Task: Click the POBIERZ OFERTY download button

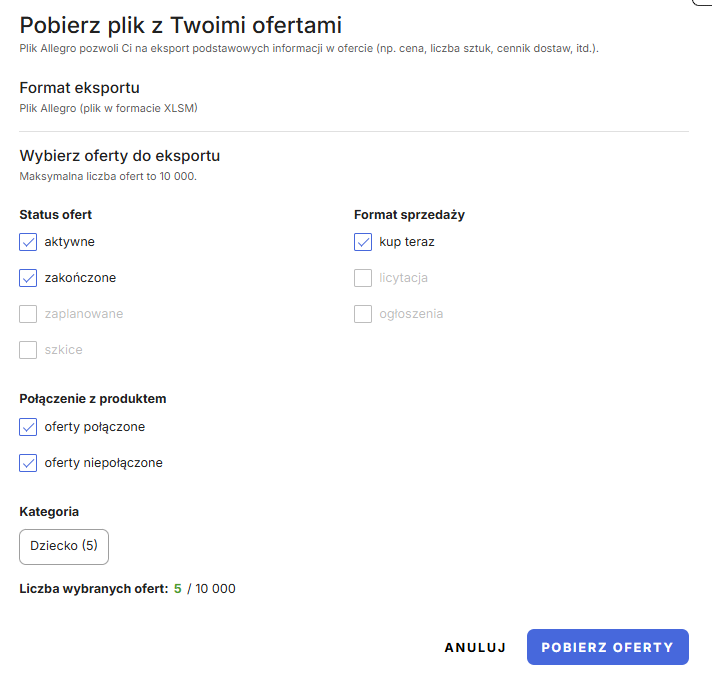Action: click(x=608, y=647)
